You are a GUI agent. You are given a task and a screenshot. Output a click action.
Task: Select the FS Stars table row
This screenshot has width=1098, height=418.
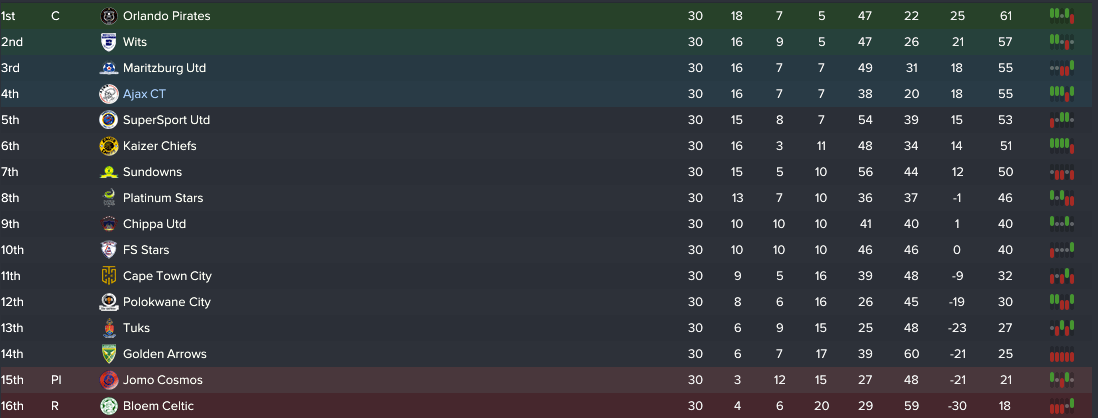[549, 250]
